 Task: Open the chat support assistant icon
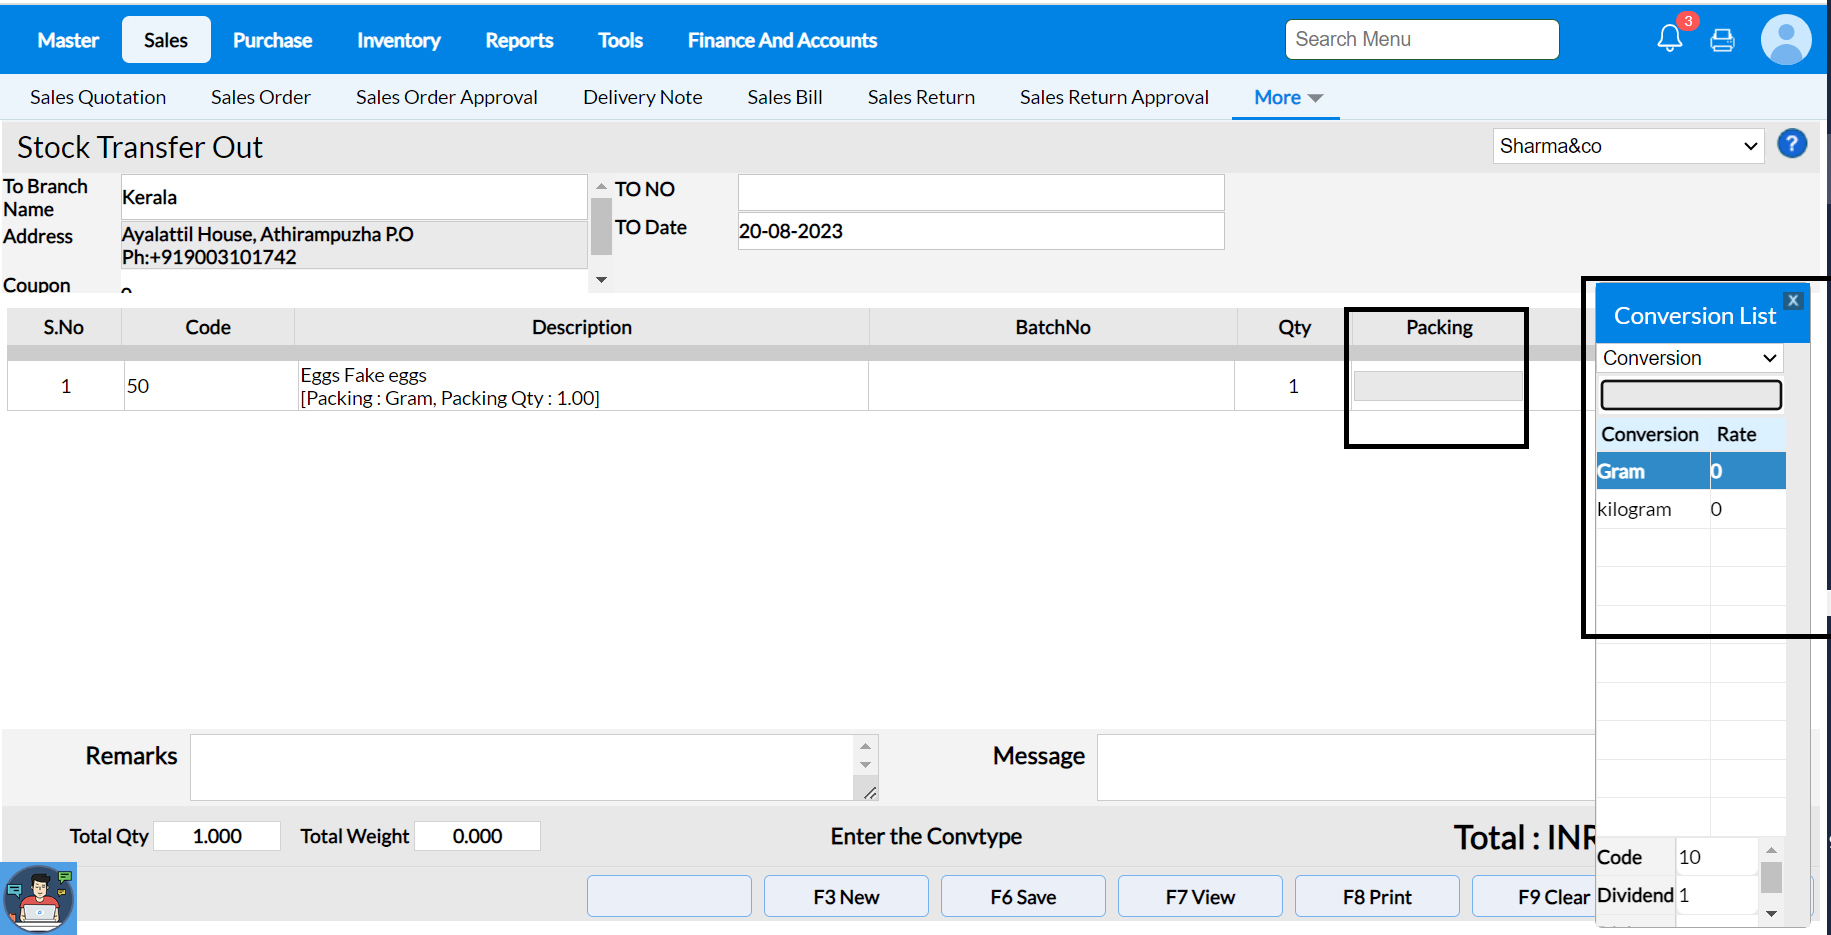click(x=38, y=898)
